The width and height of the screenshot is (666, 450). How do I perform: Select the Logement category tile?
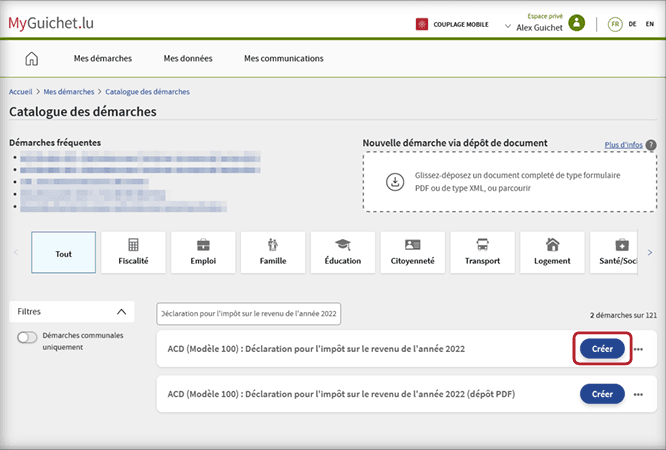click(552, 252)
